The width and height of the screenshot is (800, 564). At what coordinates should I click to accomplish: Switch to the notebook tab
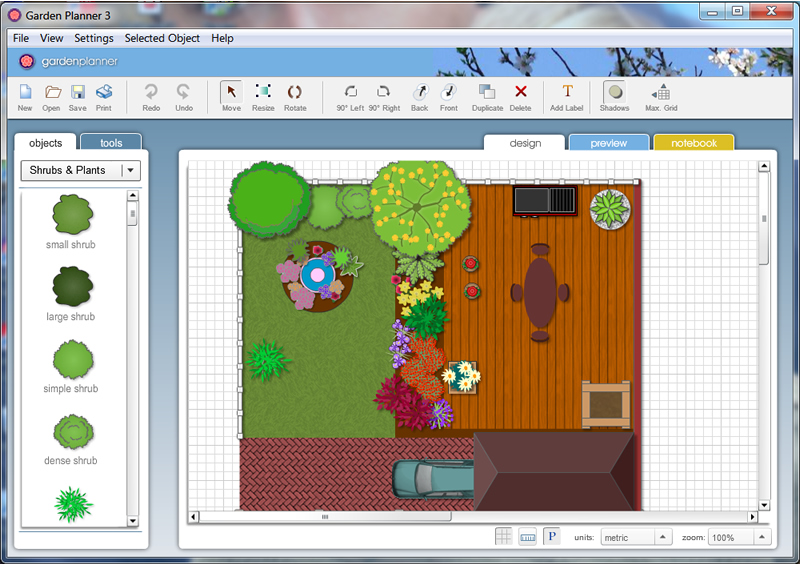pos(694,143)
